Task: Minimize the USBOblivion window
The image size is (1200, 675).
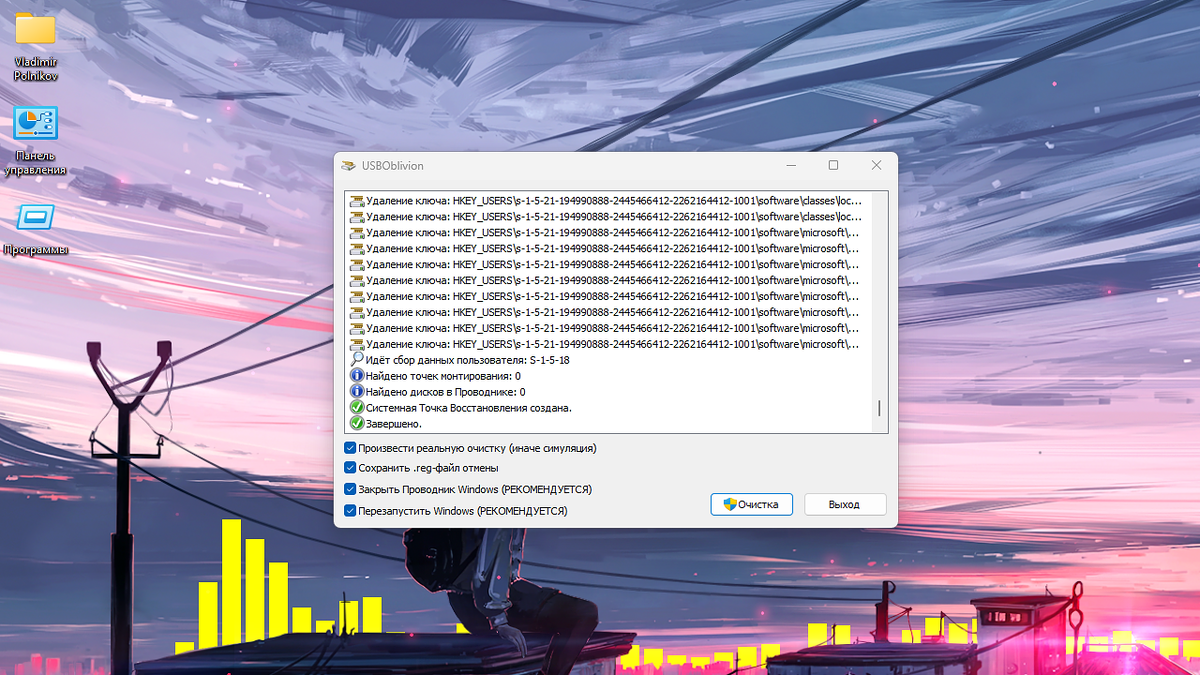Action: 790,166
